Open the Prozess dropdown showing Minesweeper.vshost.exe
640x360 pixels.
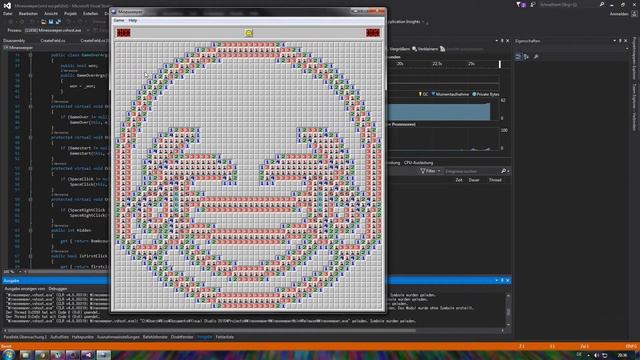click(x=56, y=30)
